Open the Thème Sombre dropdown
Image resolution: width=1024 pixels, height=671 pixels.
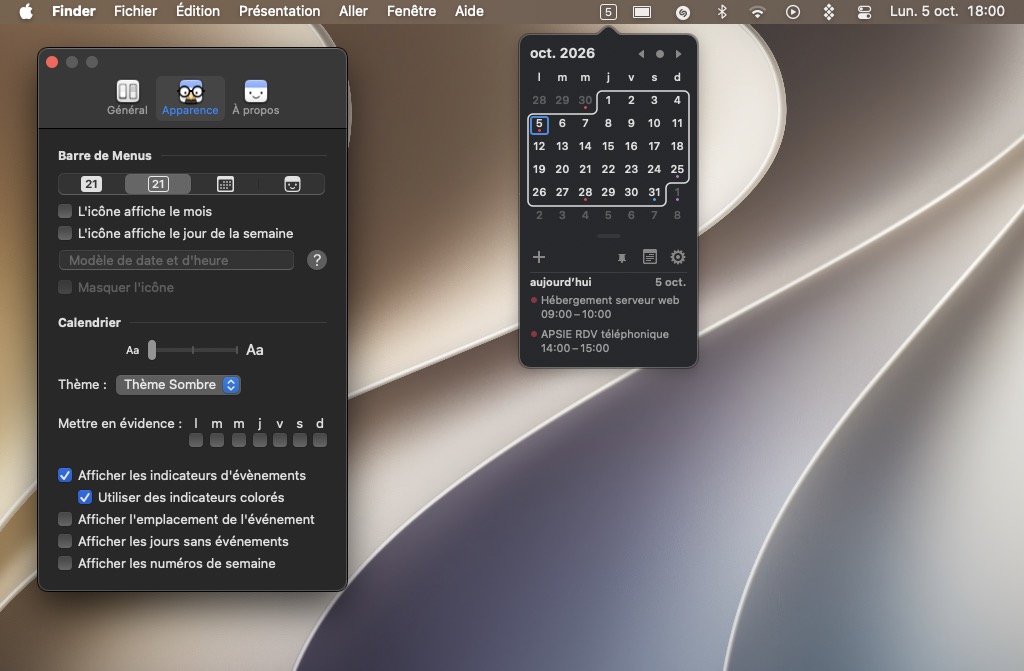click(x=178, y=385)
